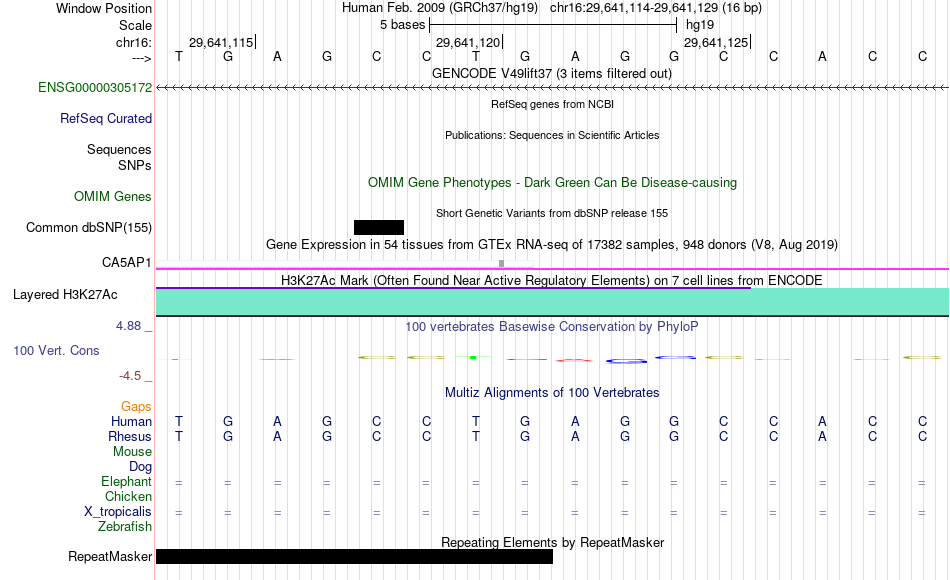Viewport: 950px width, 580px height.
Task: Open '100 vertebrates Basewise Conservation by PhyloP' title
Action: [552, 326]
